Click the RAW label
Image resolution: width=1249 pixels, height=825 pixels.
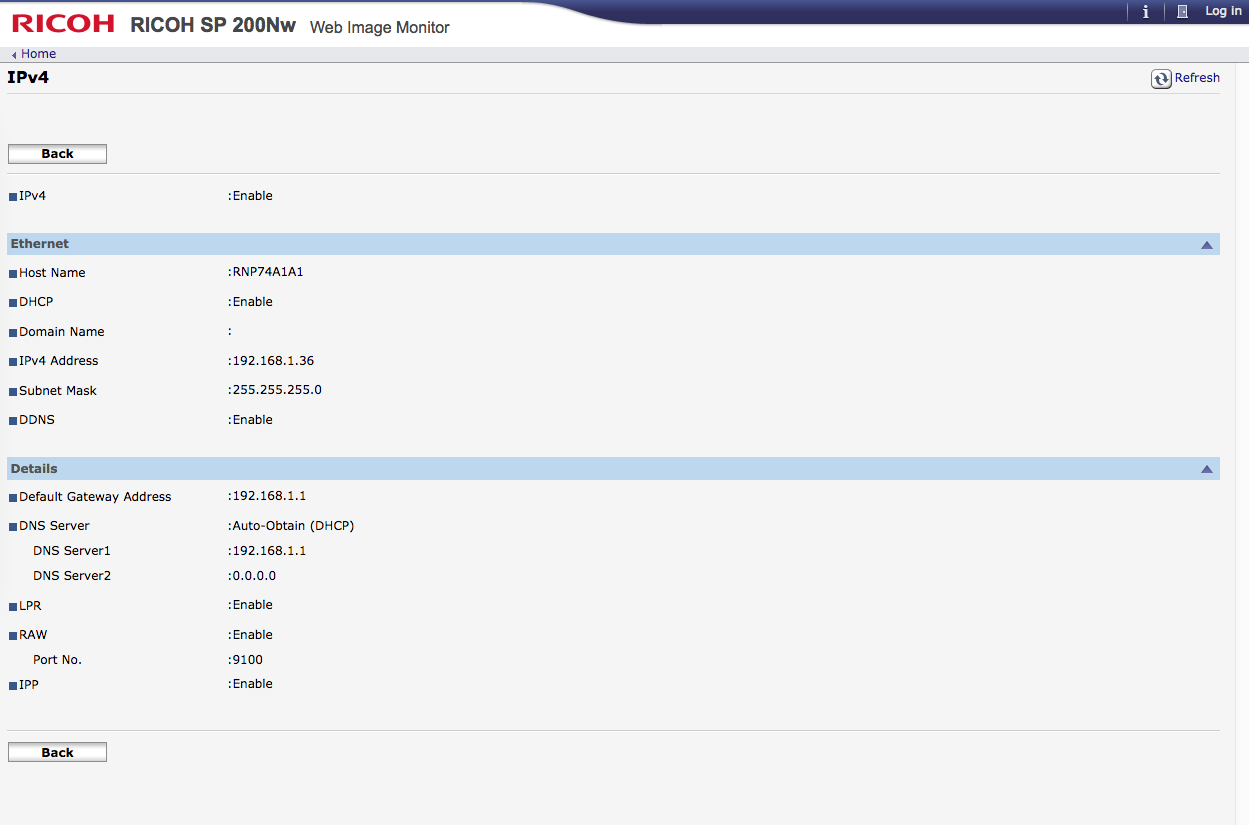click(33, 635)
